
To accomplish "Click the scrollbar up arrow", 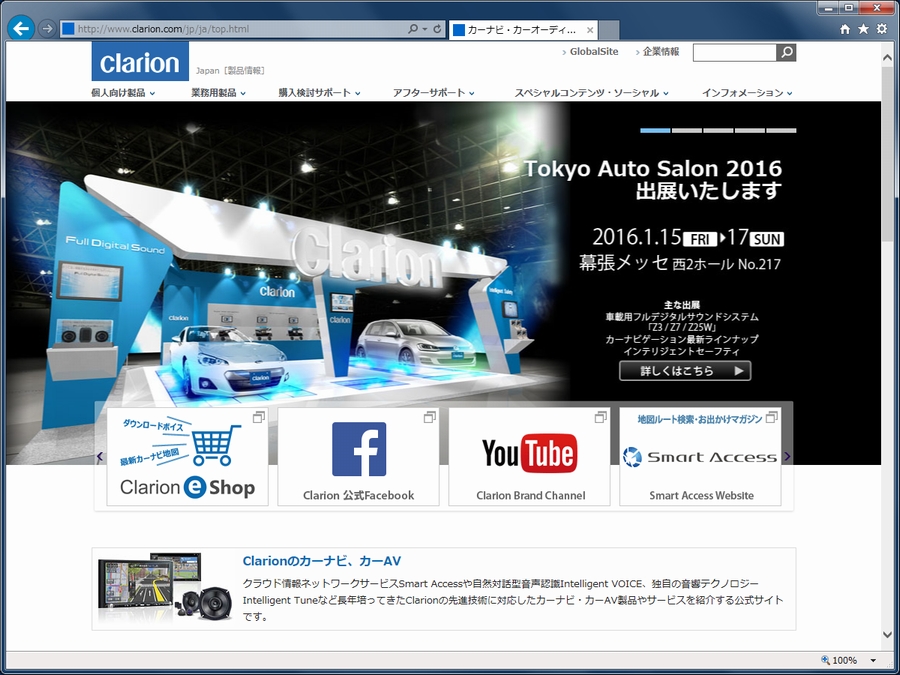I will coord(887,57).
